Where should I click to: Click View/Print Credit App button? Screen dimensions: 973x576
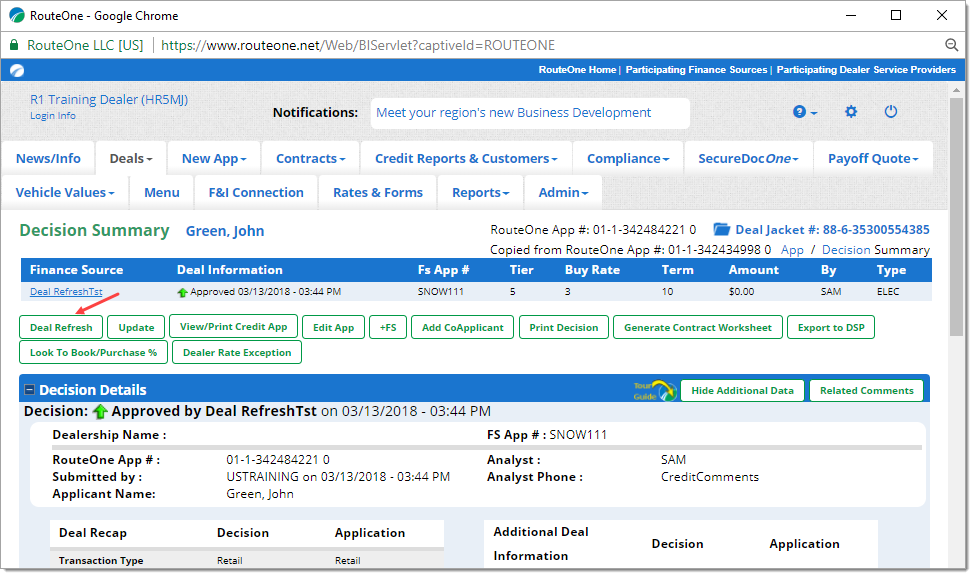tap(233, 326)
